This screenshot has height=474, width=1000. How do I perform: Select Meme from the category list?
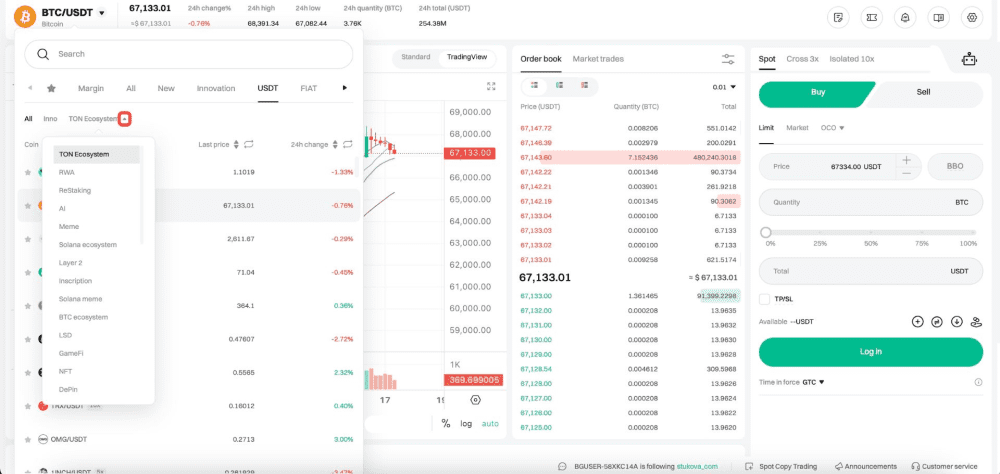[x=69, y=227]
